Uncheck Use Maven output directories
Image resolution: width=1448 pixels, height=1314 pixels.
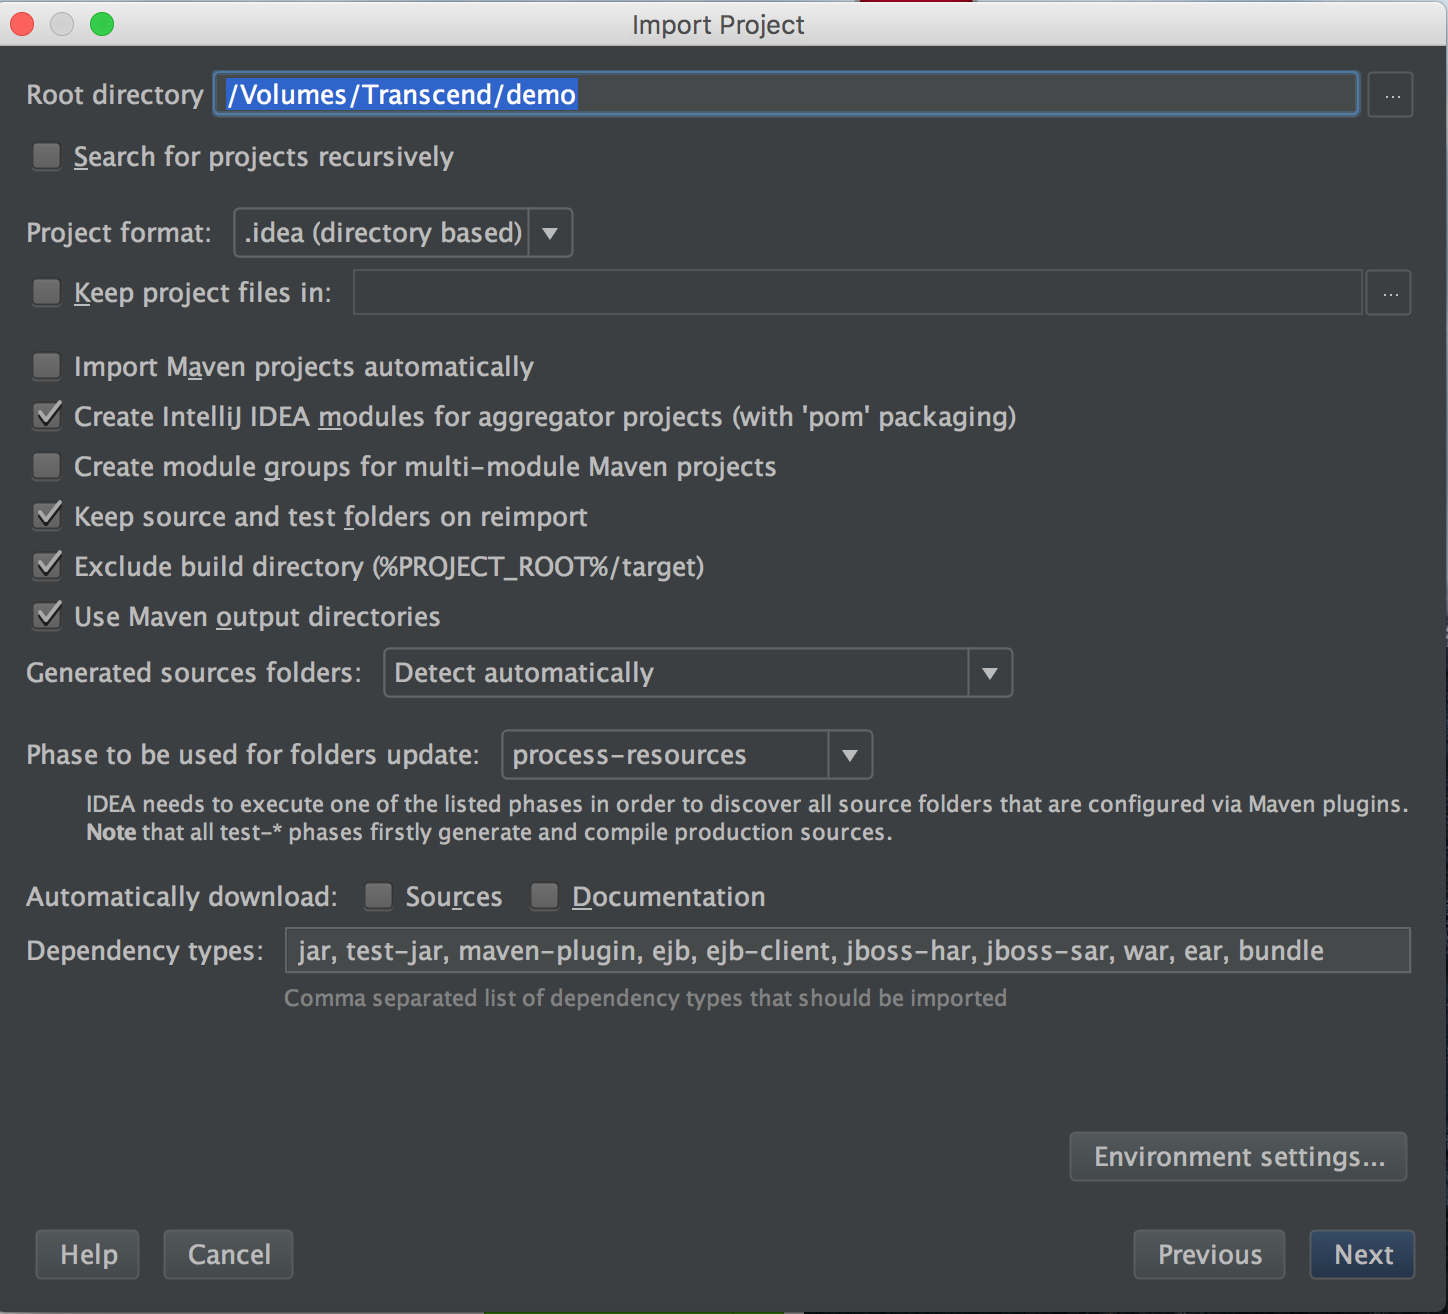click(47, 617)
